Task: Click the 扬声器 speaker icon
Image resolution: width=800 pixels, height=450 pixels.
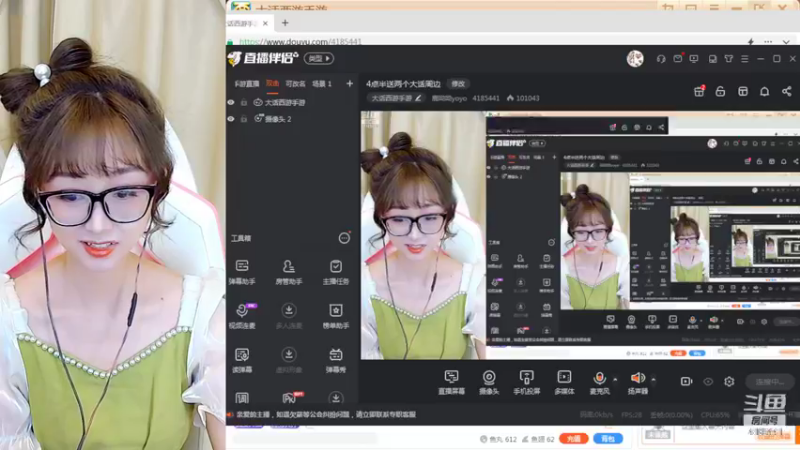Action: (x=637, y=378)
